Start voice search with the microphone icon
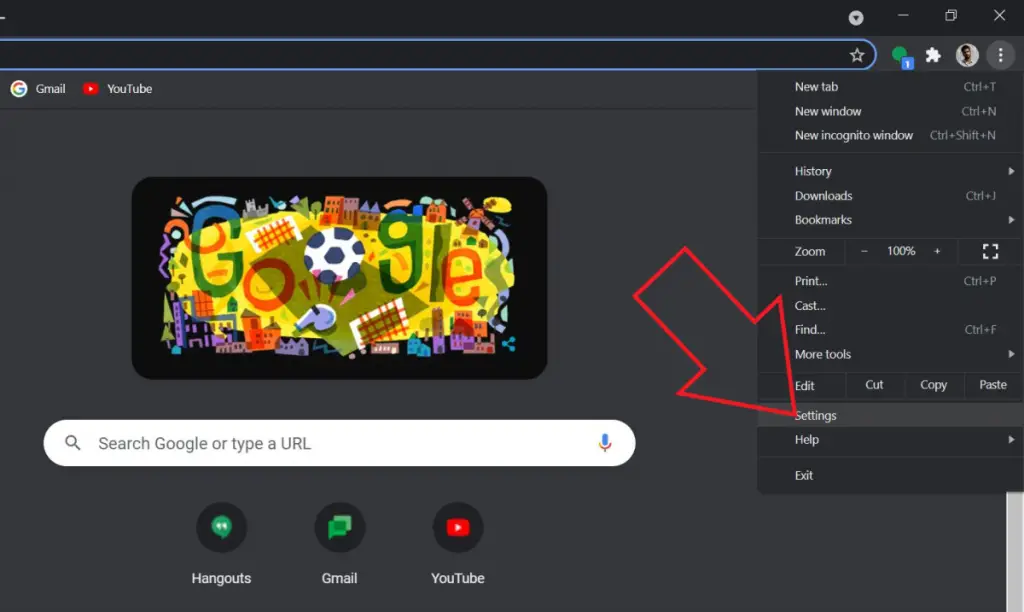 click(605, 443)
